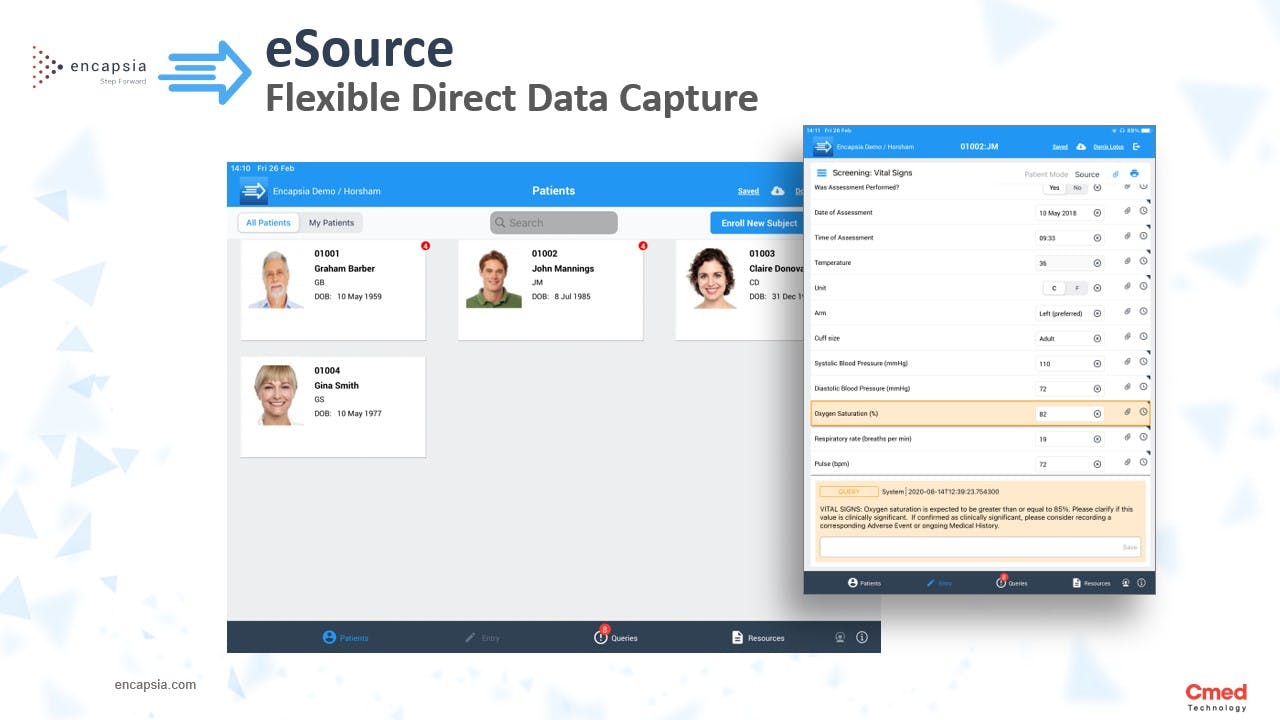
Task: Click the patient Search field
Action: [x=554, y=223]
